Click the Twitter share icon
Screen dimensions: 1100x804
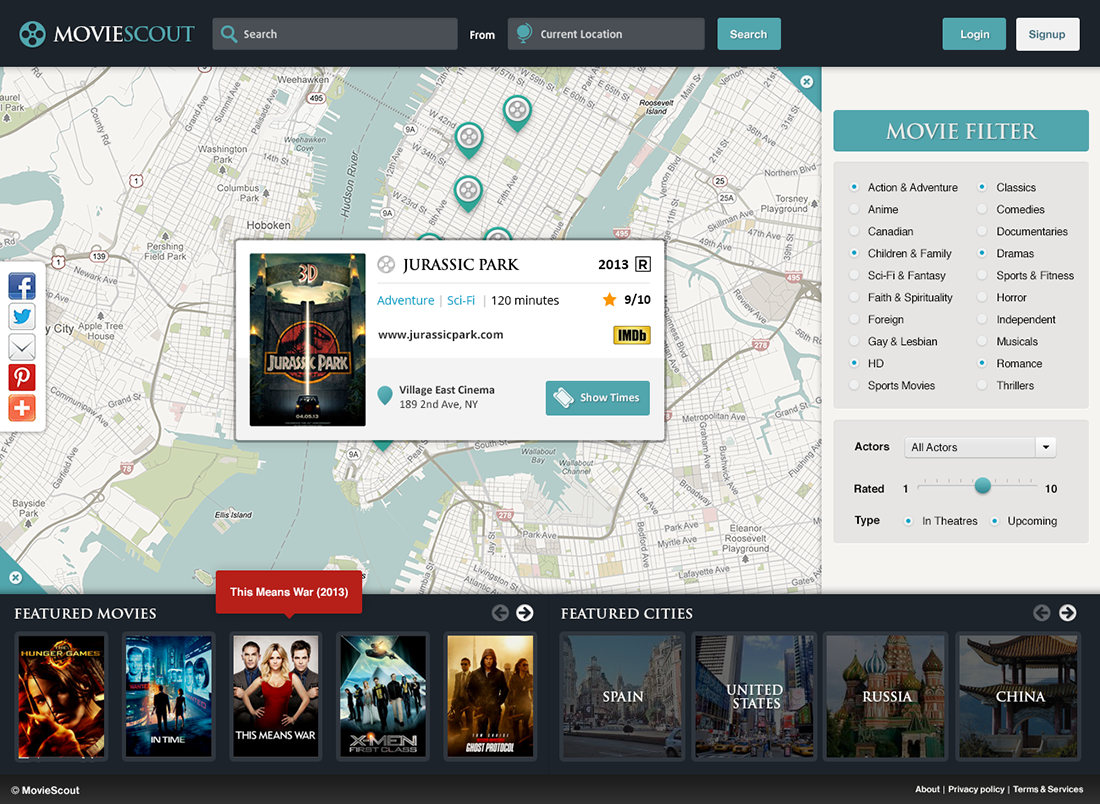click(21, 316)
